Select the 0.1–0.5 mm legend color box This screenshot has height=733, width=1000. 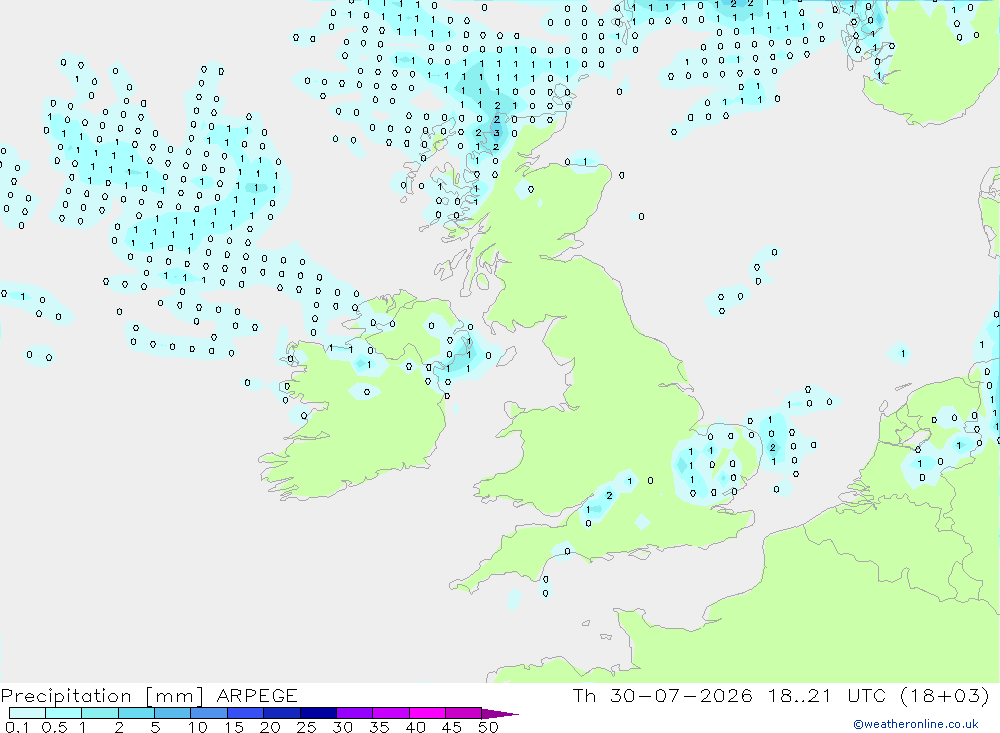27,713
